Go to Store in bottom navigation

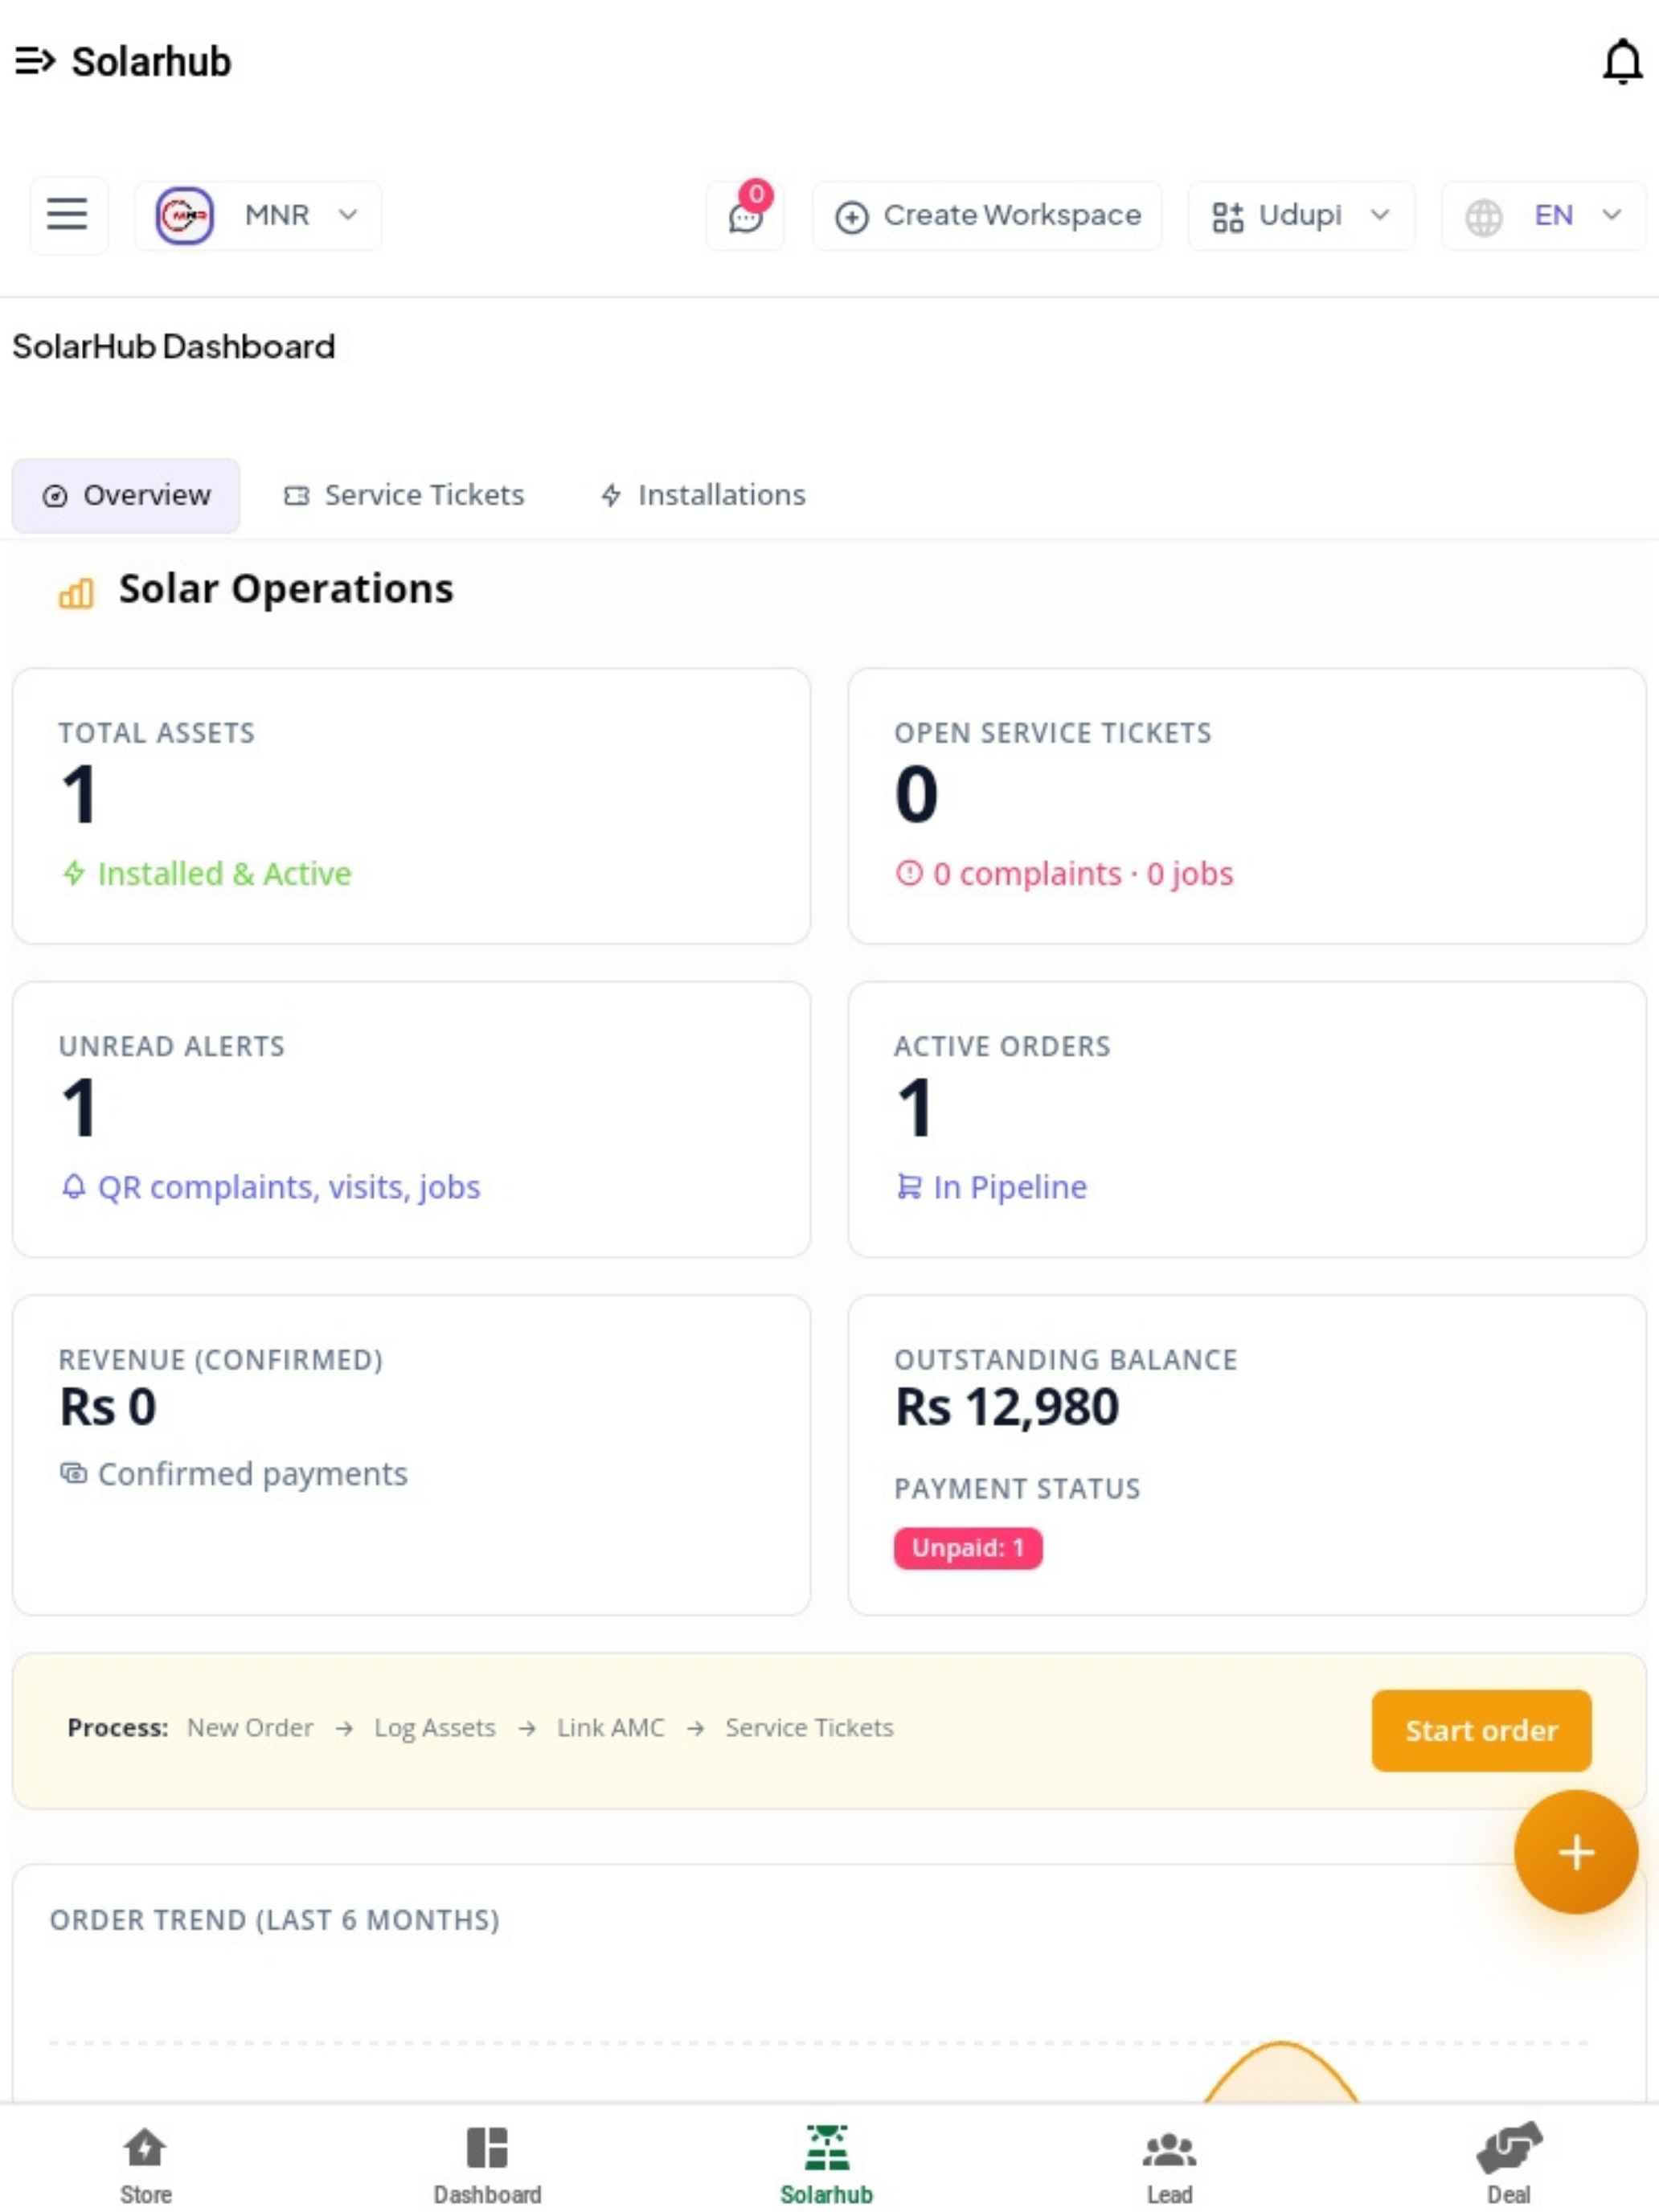(146, 2164)
